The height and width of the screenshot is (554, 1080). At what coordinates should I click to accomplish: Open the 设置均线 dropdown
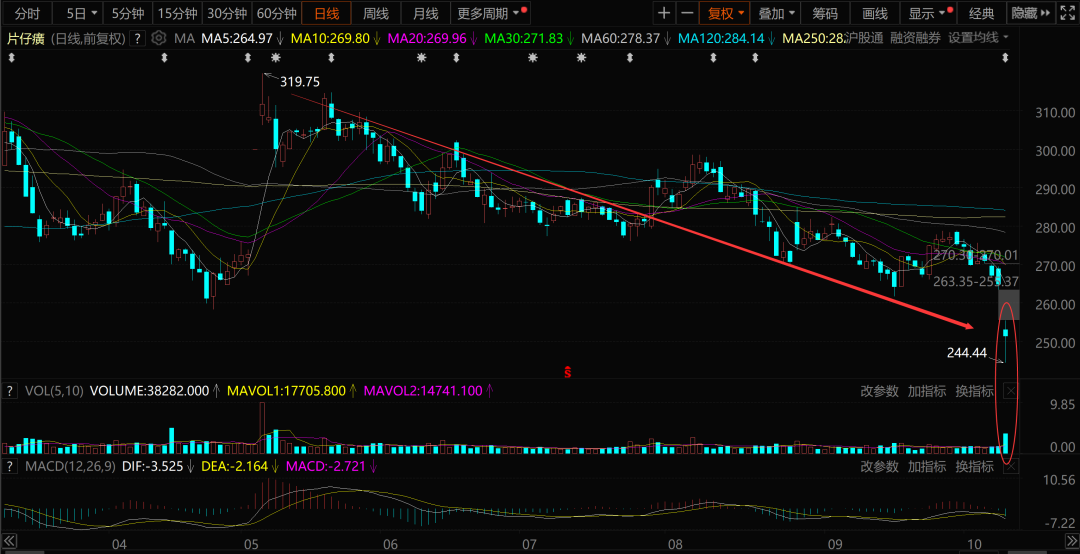pos(978,38)
